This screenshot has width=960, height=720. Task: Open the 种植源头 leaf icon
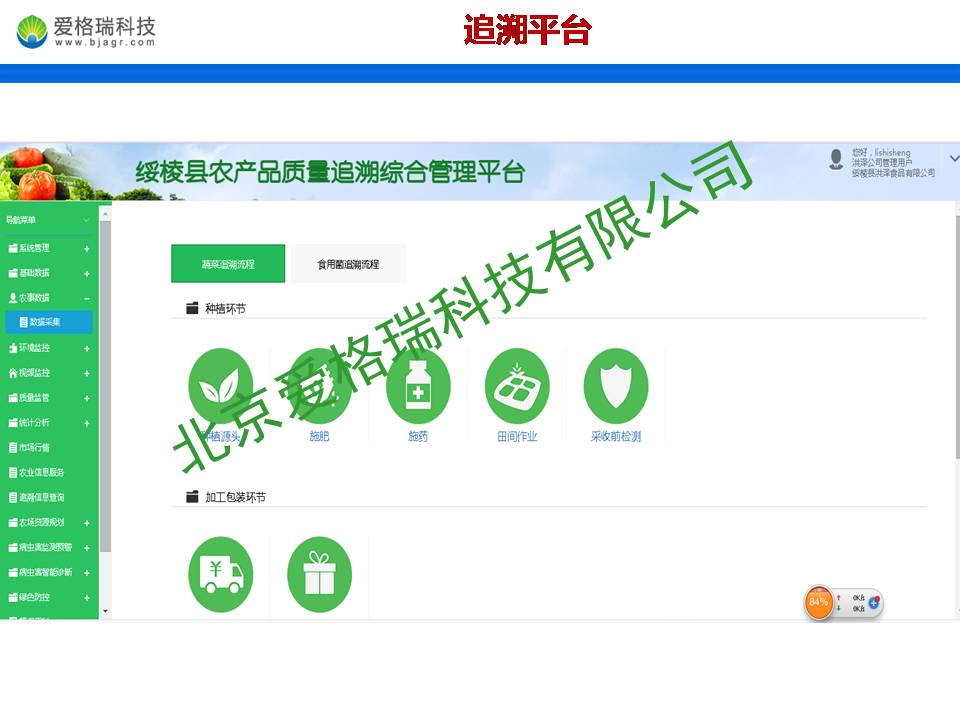(x=220, y=386)
